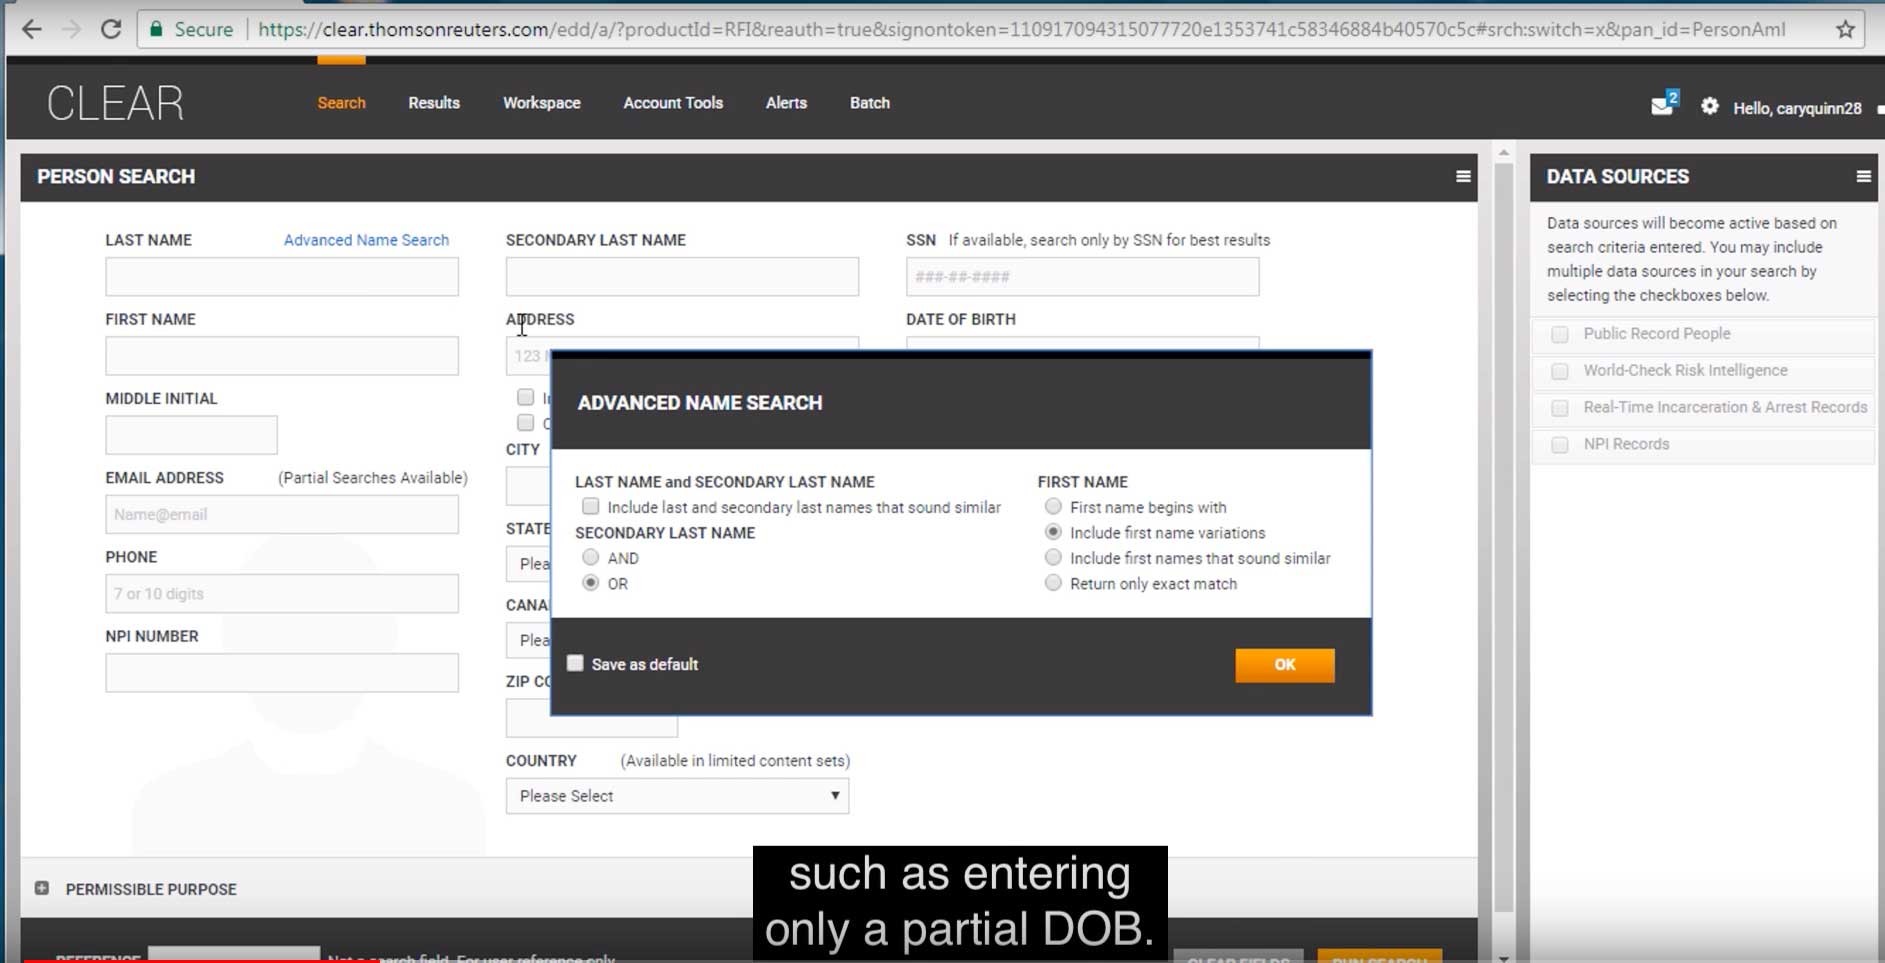Click the CLEAR logo
The height and width of the screenshot is (963, 1885).
pyautogui.click(x=116, y=103)
